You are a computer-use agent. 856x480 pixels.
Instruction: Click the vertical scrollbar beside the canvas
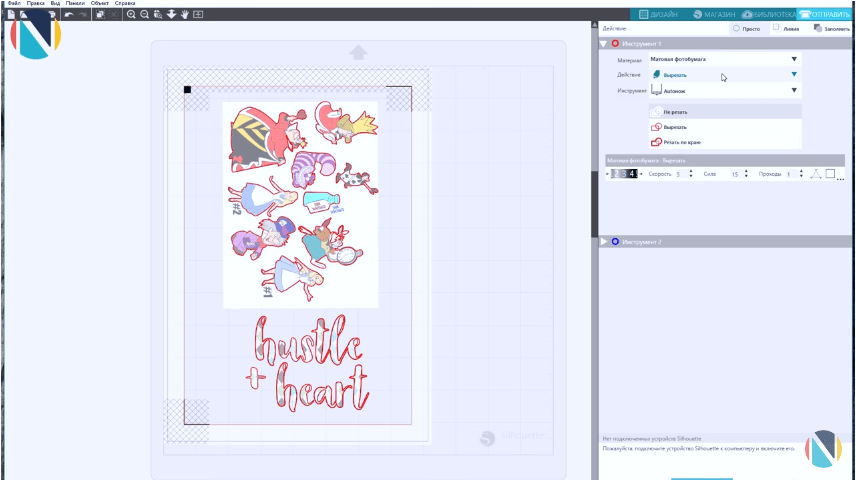pyautogui.click(x=595, y=204)
